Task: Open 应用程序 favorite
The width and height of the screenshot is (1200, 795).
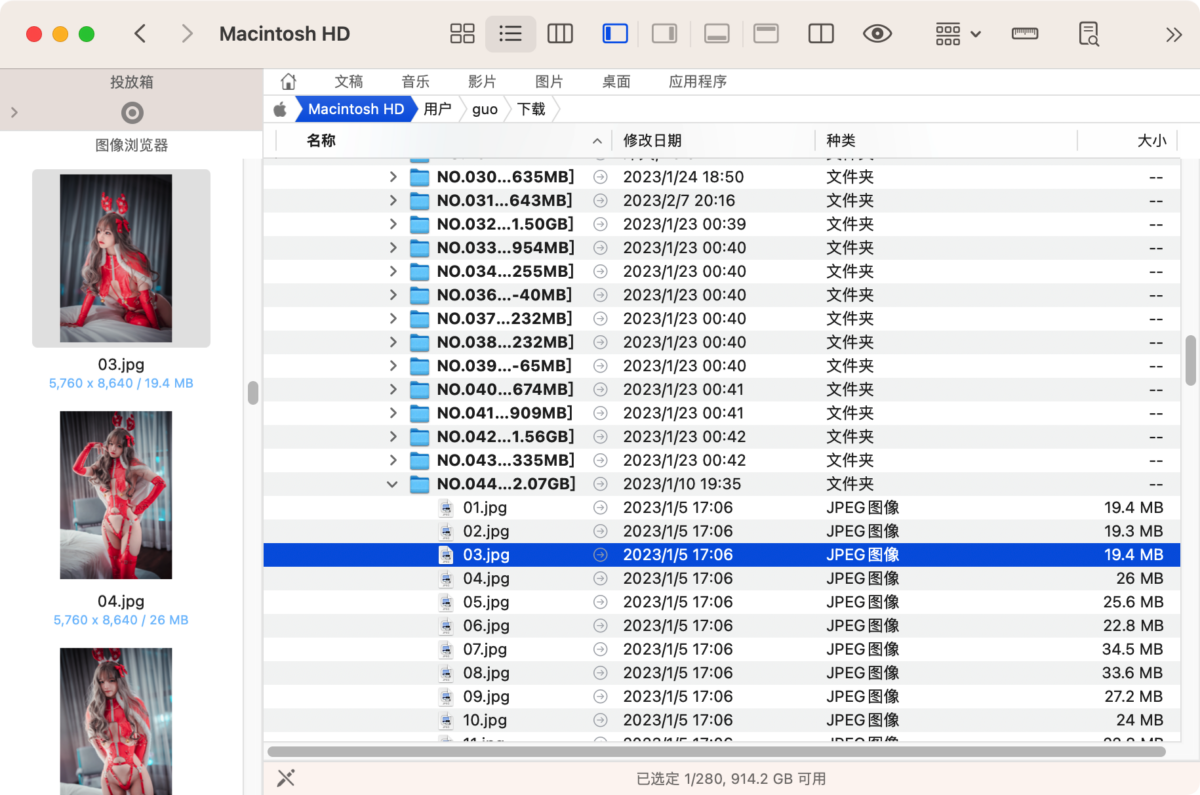Action: (x=698, y=82)
